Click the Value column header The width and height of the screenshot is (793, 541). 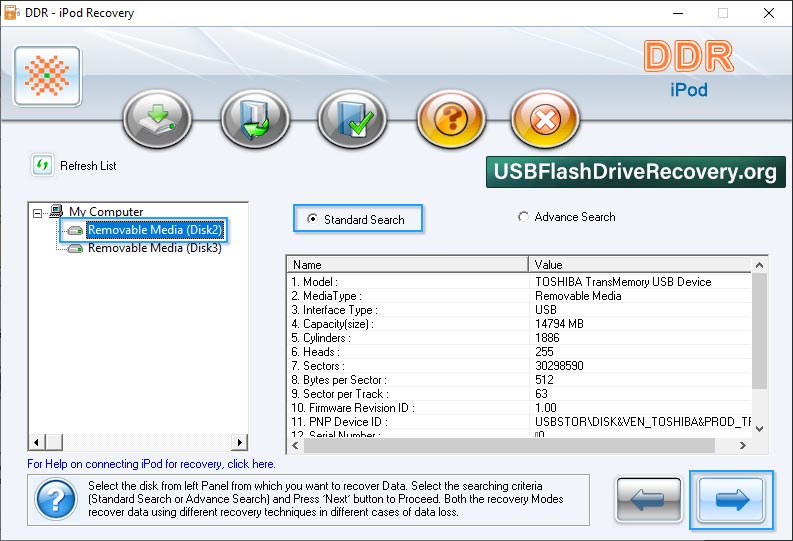point(641,264)
